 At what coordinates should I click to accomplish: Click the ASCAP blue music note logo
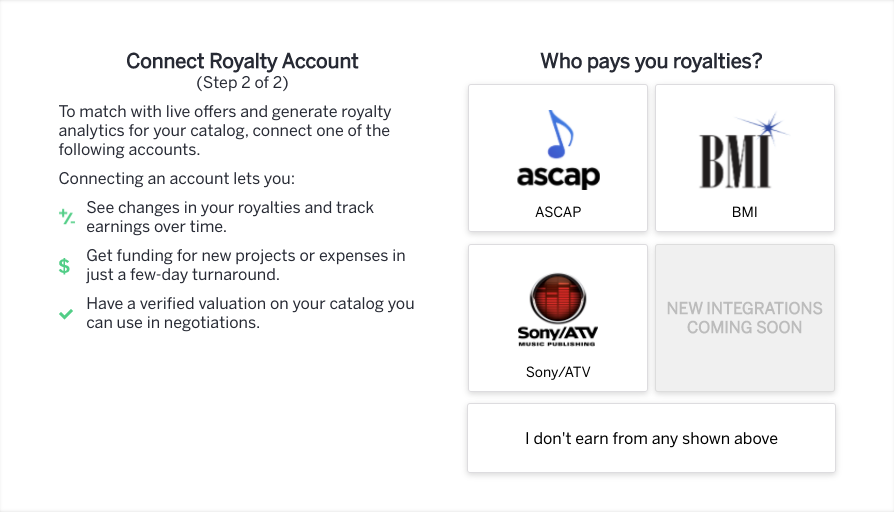point(558,149)
